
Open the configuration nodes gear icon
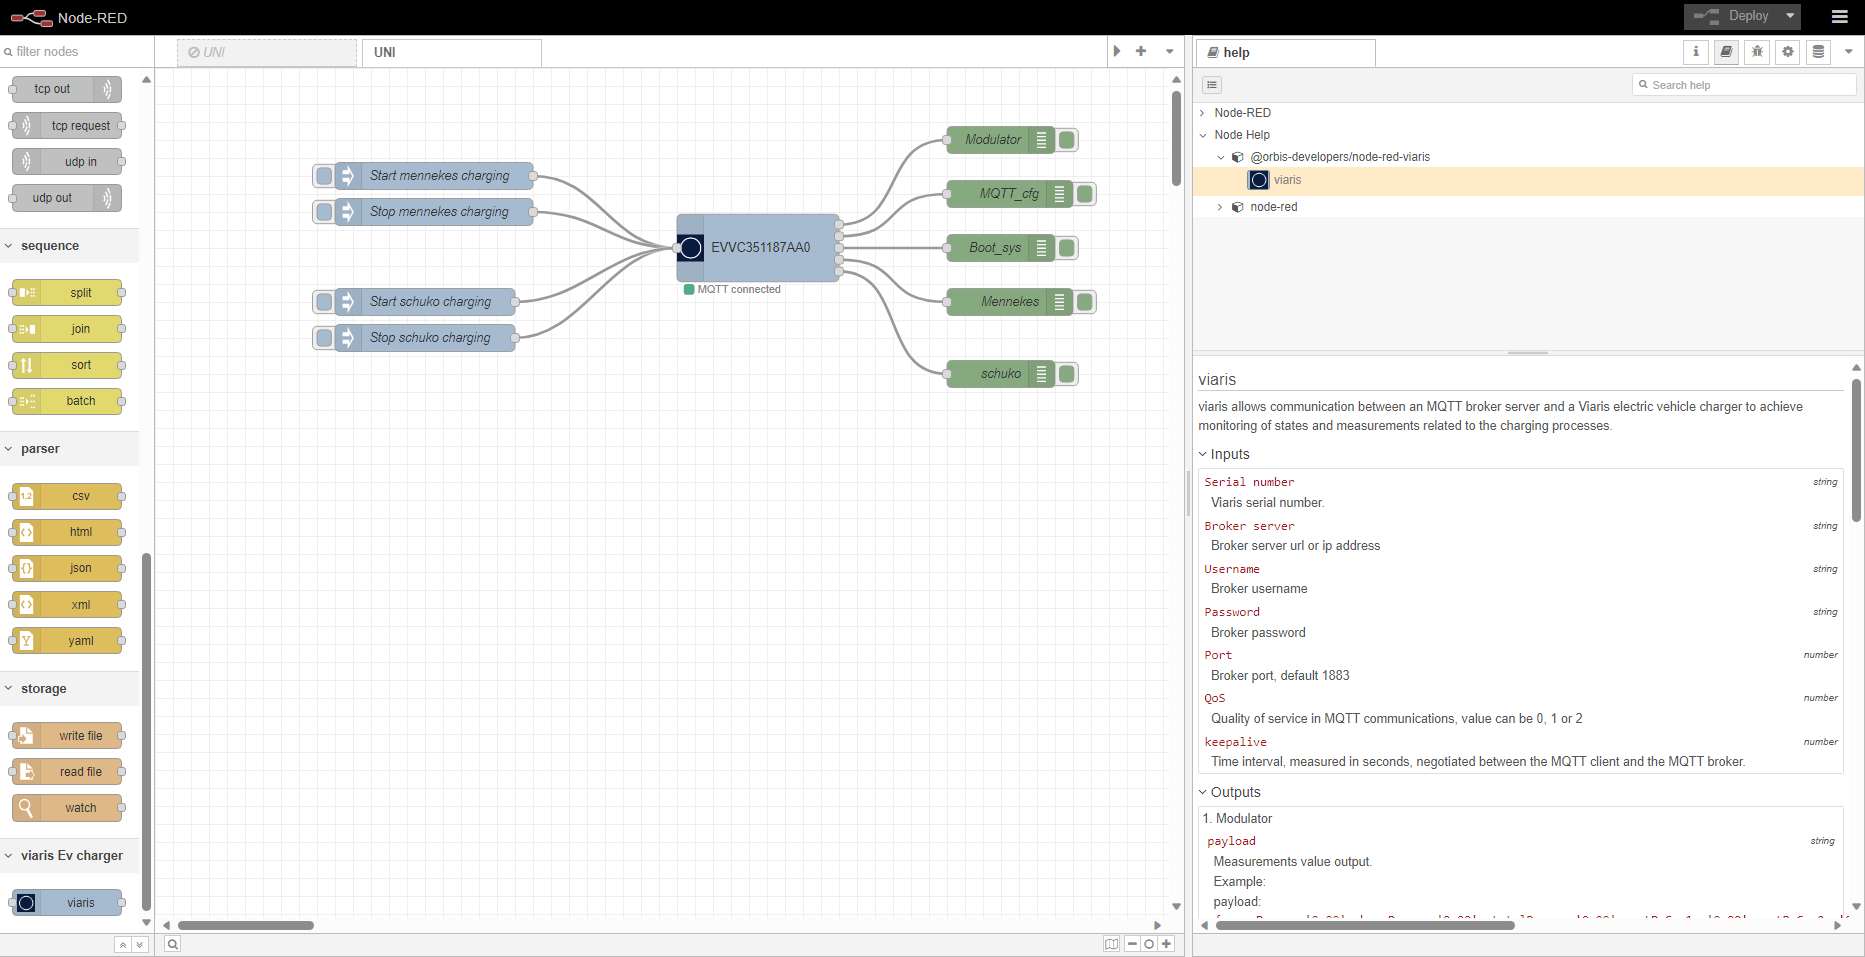click(x=1788, y=52)
